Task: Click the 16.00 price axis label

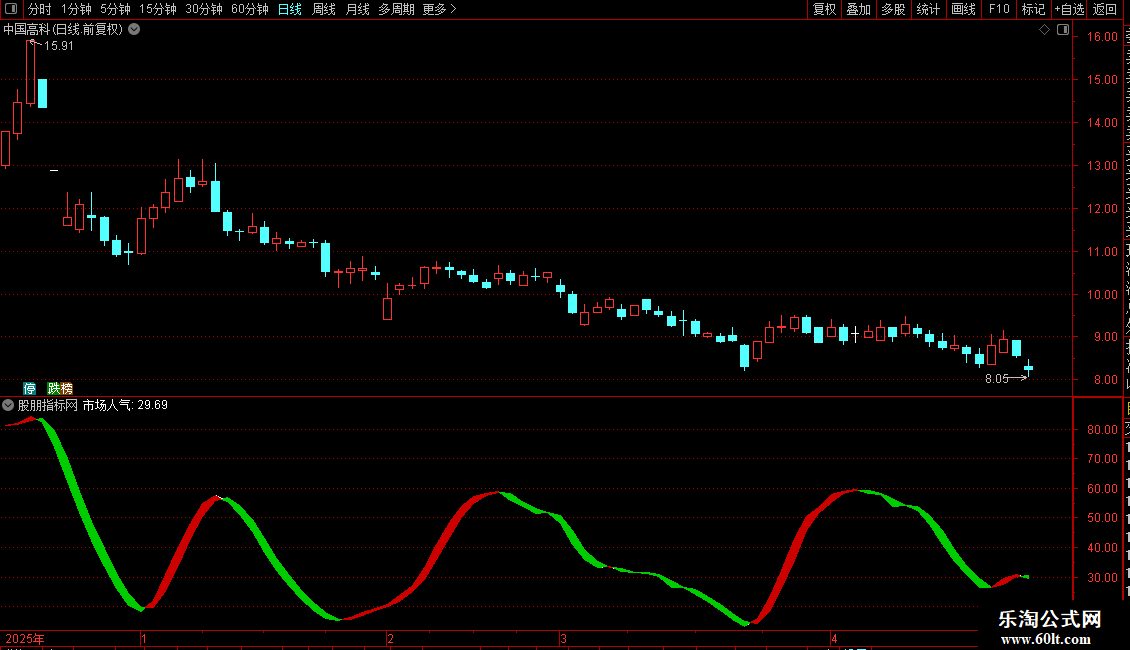Action: 1102,37
